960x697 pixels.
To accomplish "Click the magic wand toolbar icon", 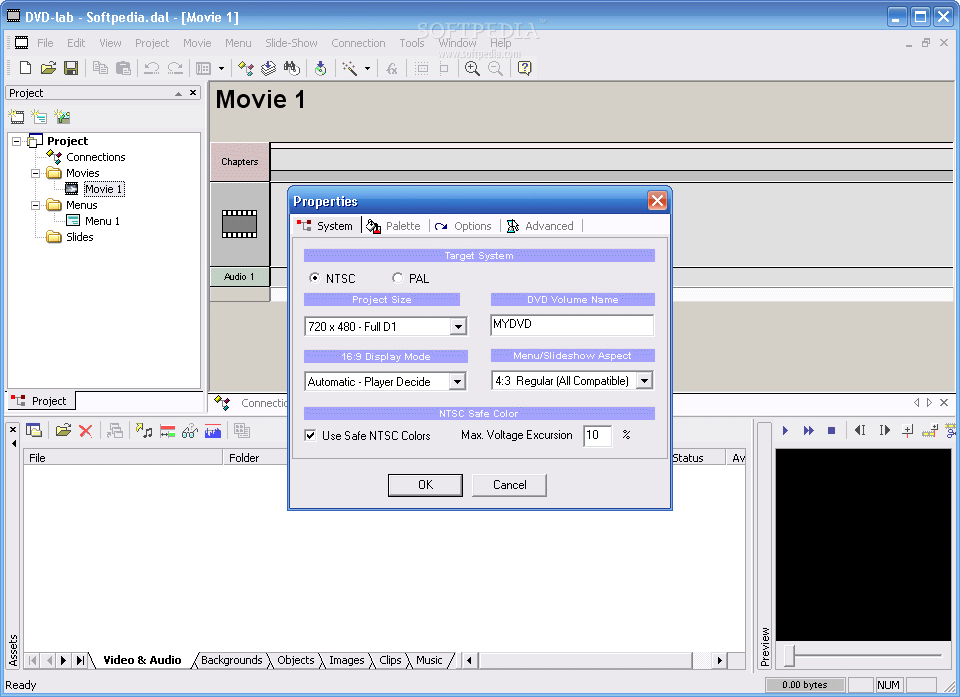I will coord(350,68).
